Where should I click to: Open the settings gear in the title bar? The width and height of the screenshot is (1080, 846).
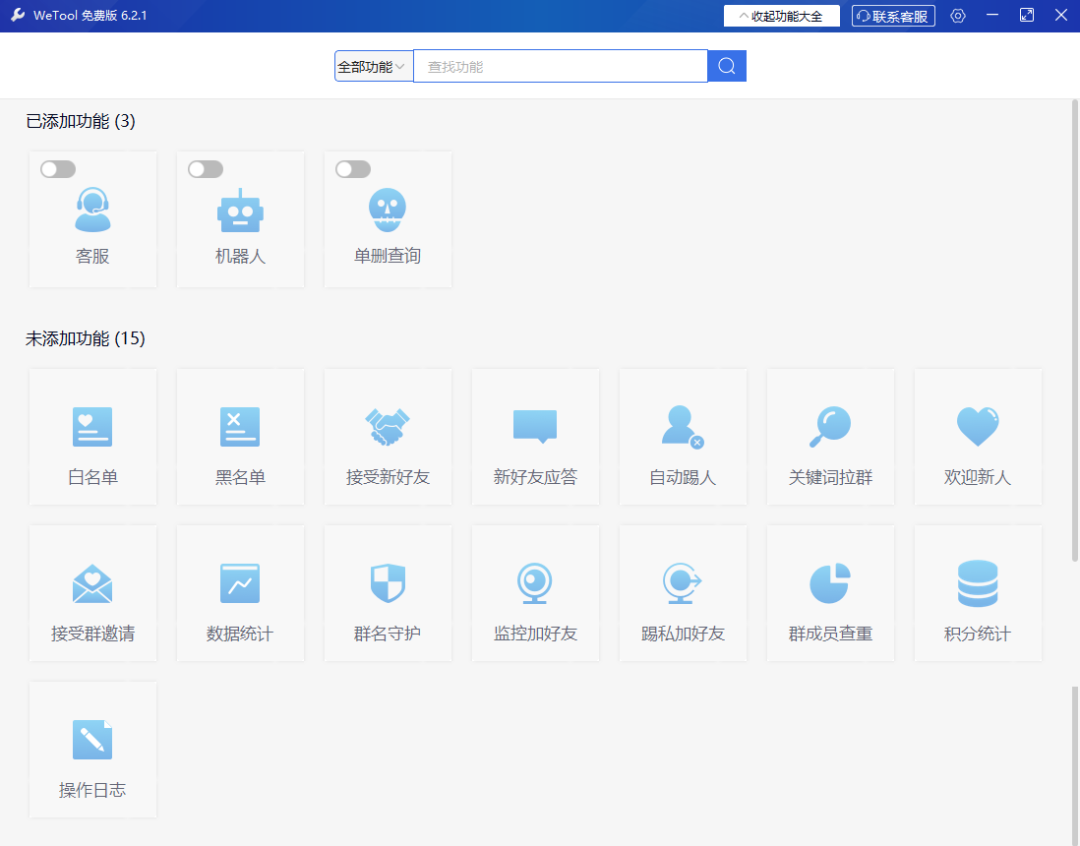pyautogui.click(x=958, y=15)
